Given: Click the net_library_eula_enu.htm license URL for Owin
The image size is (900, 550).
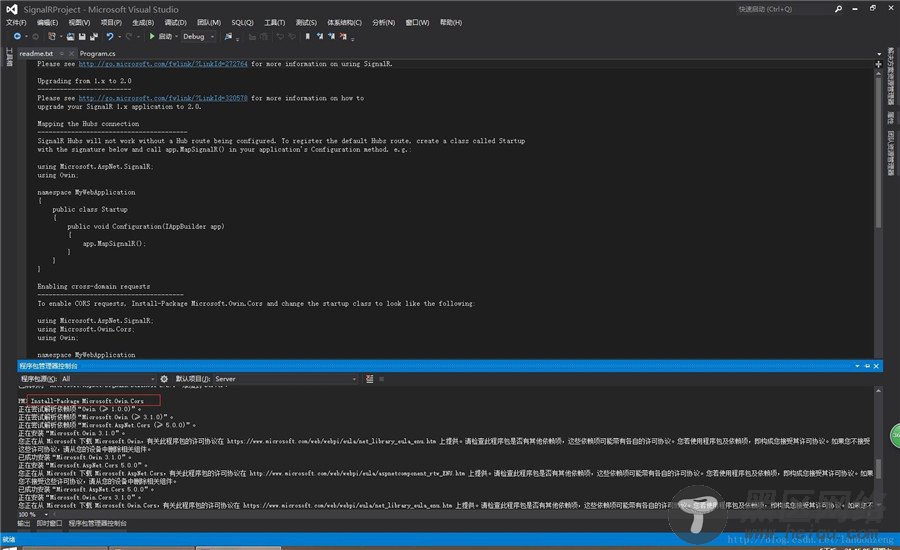Looking at the screenshot, I should tap(332, 441).
